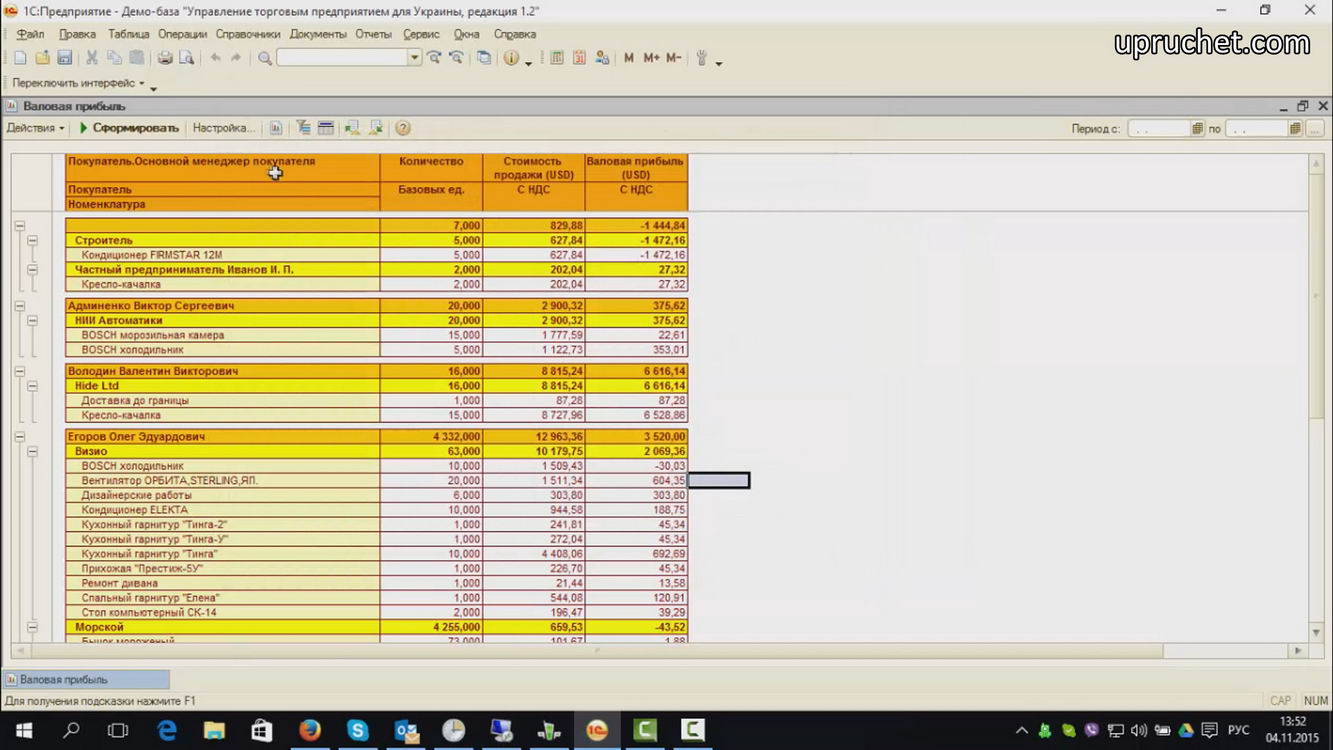Image resolution: width=1333 pixels, height=750 pixels.
Task: Open the Отчеты menu
Action: (x=373, y=34)
